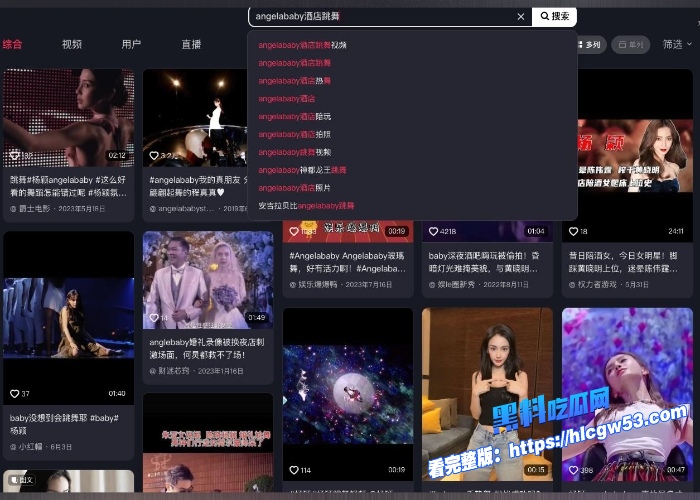The height and width of the screenshot is (500, 700).
Task: Open the 用户 tab
Action: tap(131, 44)
